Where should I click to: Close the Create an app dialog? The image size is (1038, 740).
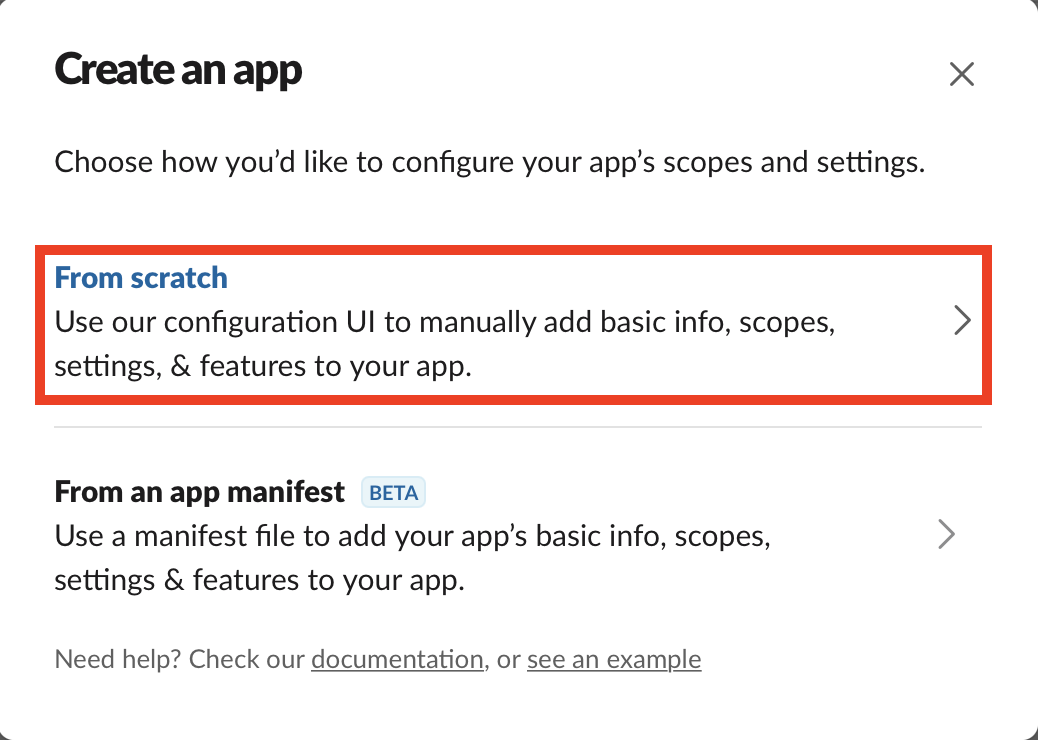(x=961, y=74)
